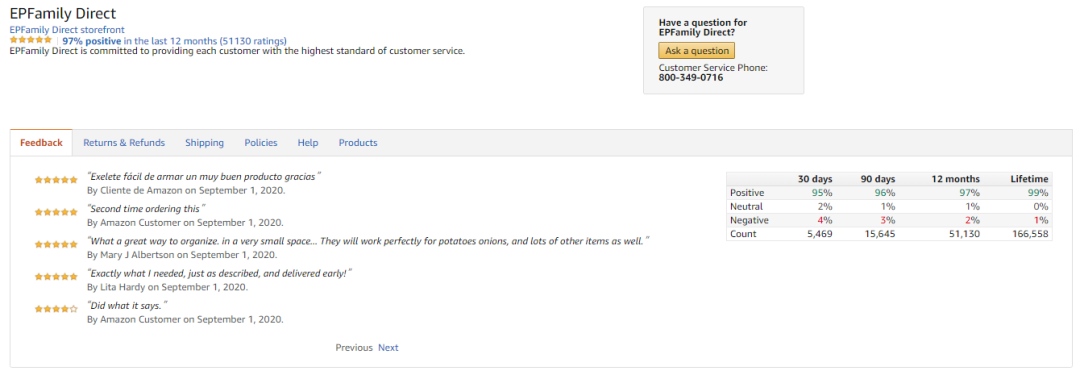View the Products tab
The height and width of the screenshot is (375, 1080).
358,143
